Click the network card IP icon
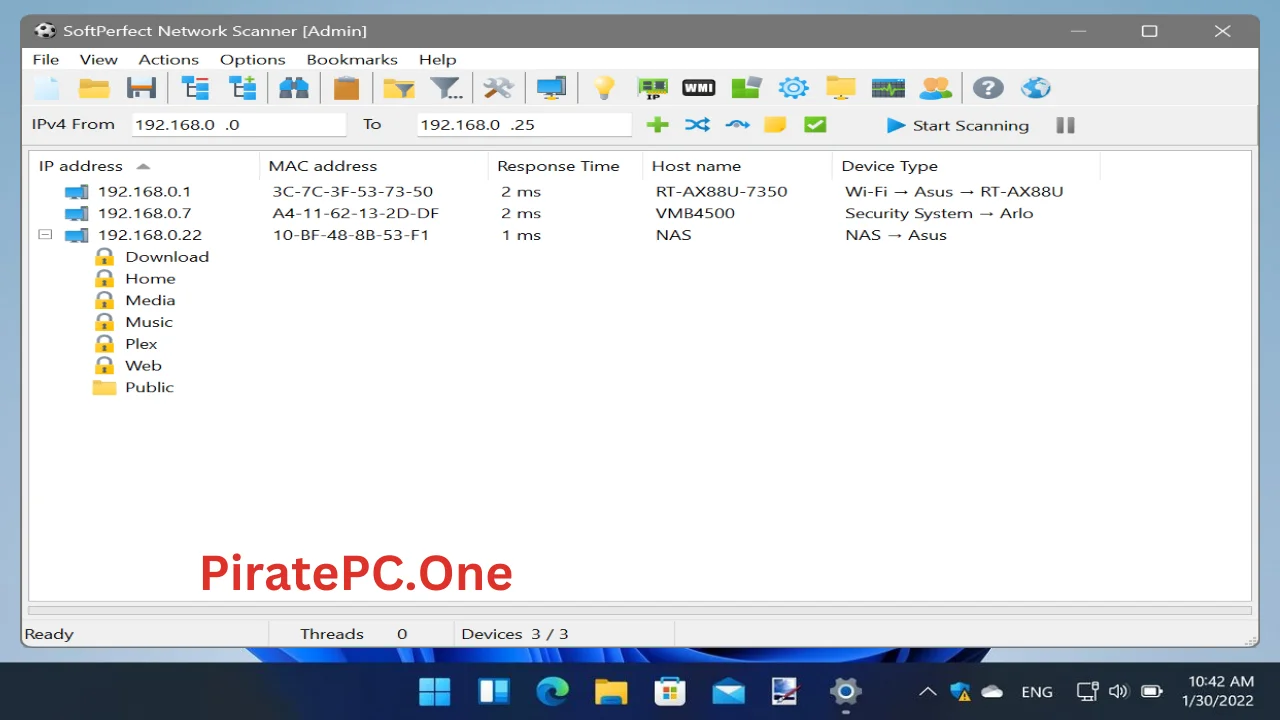 click(x=653, y=88)
